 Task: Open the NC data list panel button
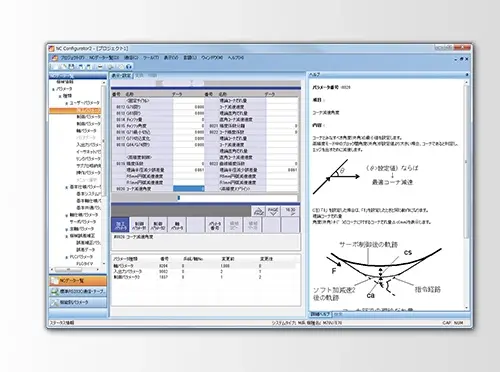coord(78,281)
